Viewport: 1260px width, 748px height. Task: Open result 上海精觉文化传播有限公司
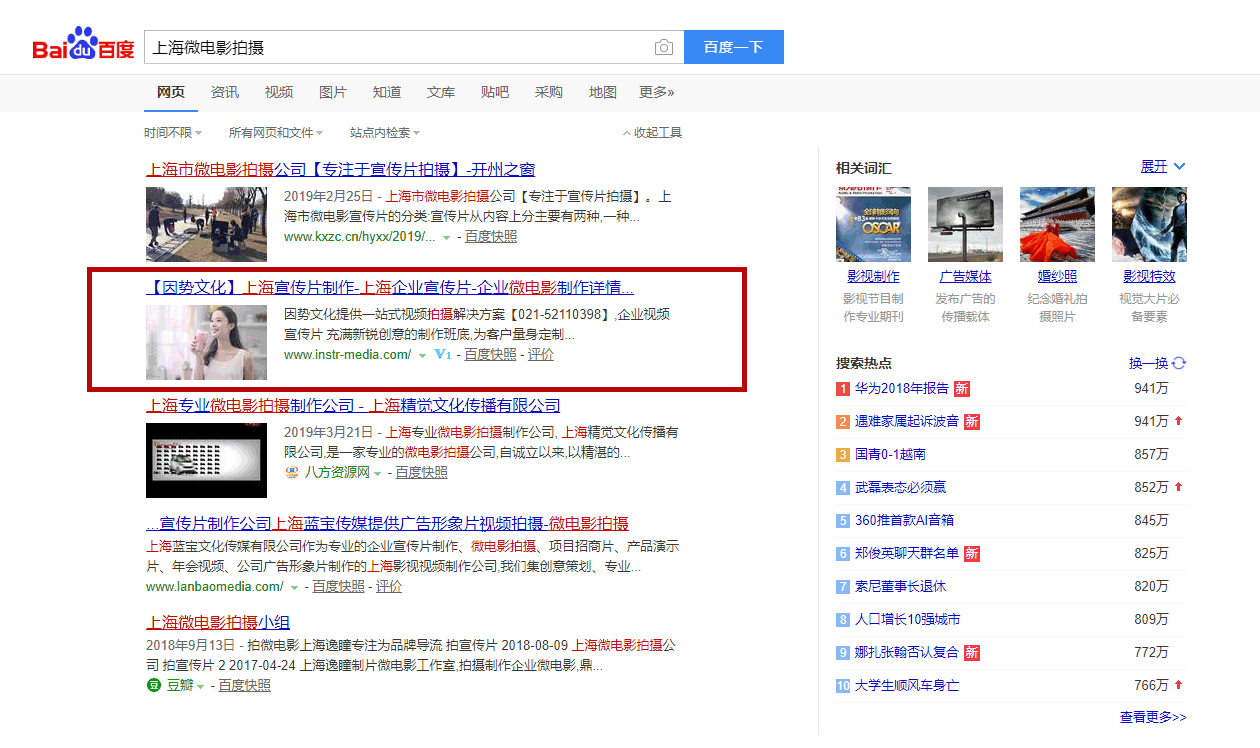(353, 406)
